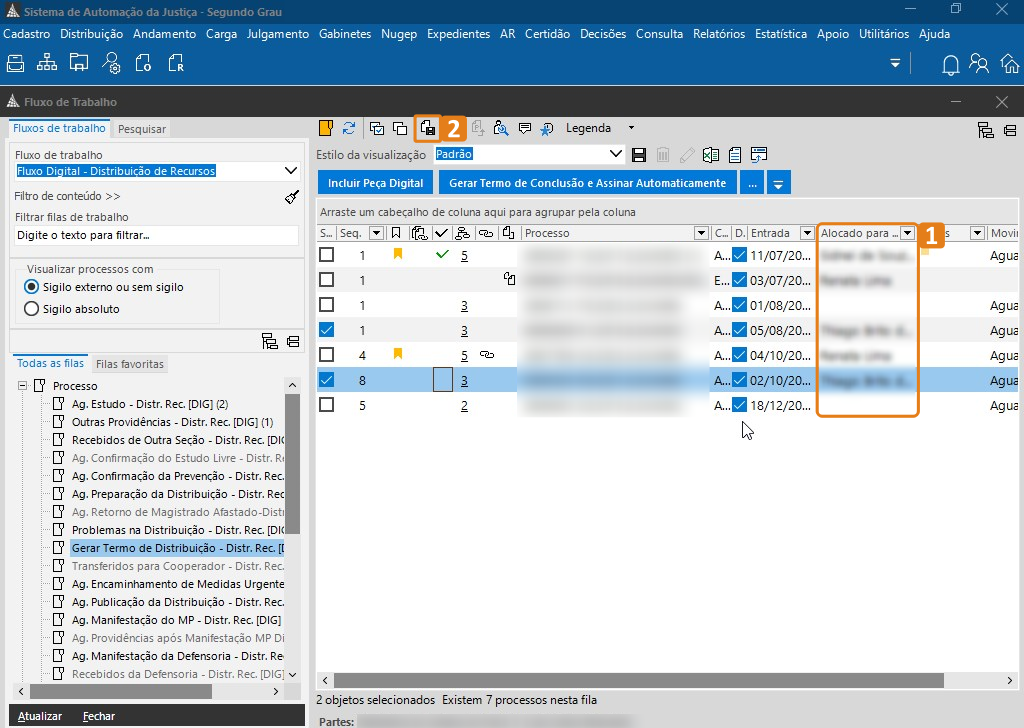This screenshot has height=728, width=1024.
Task: Export the grid with the Excel icon
Action: point(711,155)
